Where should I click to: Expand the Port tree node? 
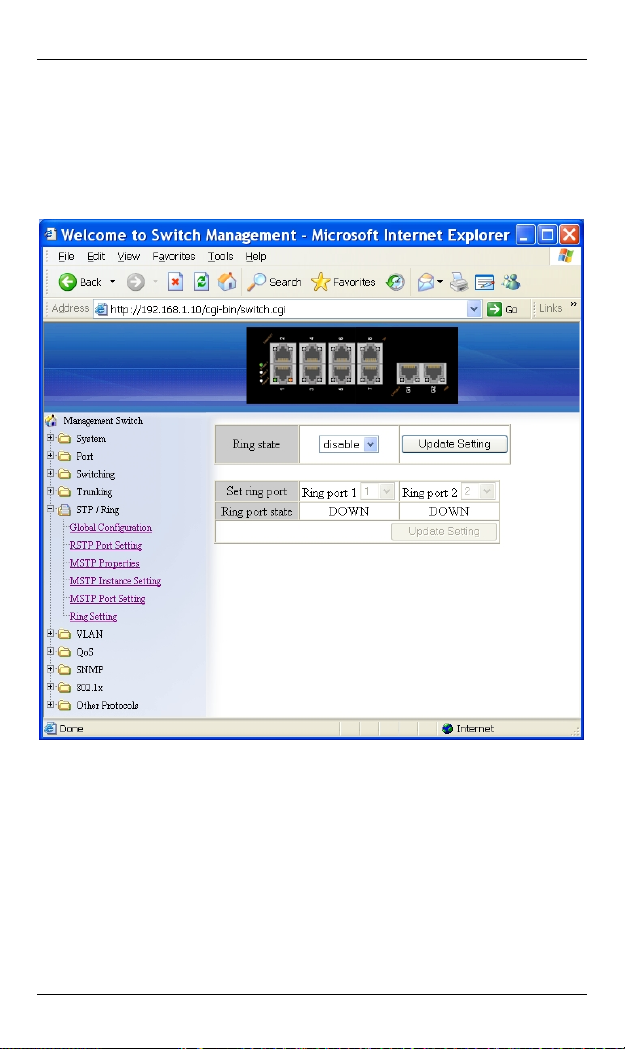tap(50, 456)
